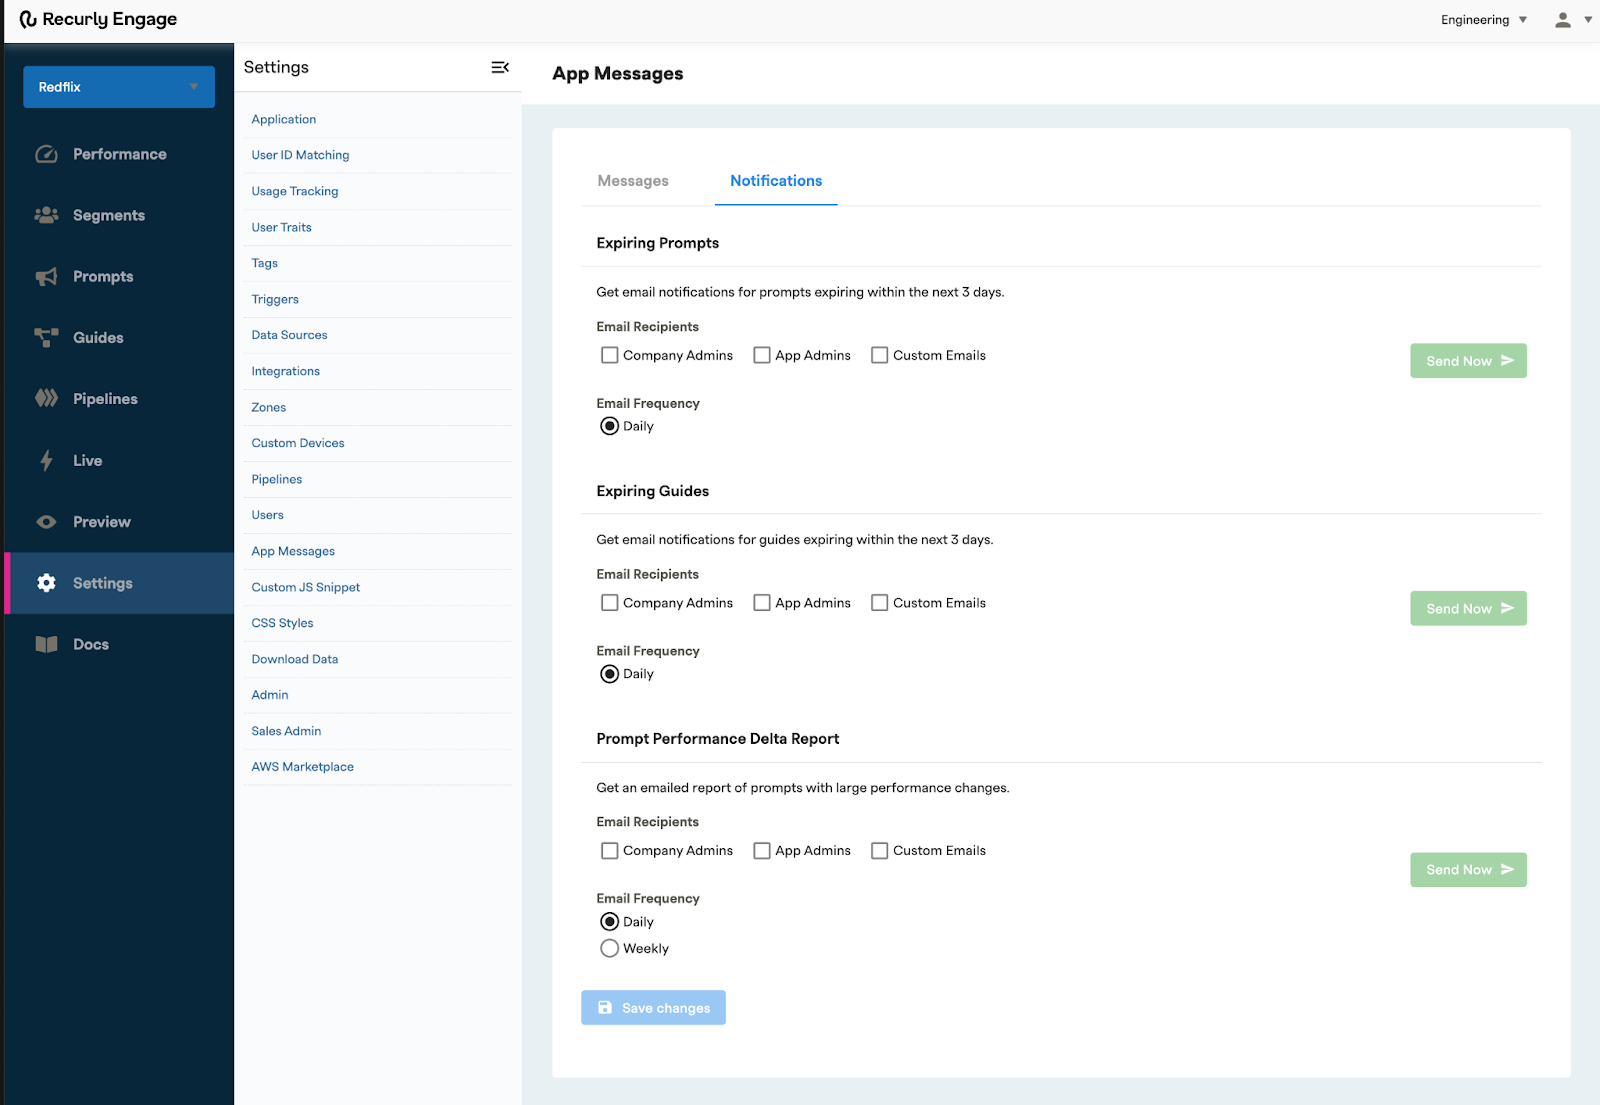Check App Admins under Expiring Guides
This screenshot has height=1105, width=1600.
point(762,603)
